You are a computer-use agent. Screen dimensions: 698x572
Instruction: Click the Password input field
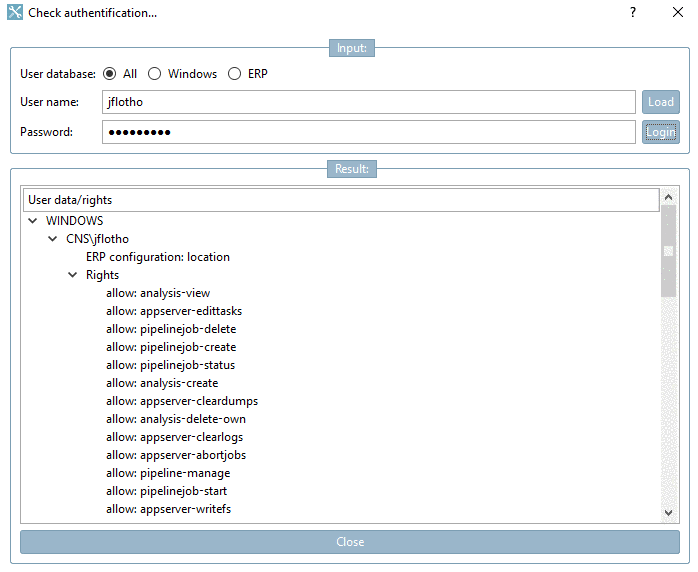click(x=369, y=132)
